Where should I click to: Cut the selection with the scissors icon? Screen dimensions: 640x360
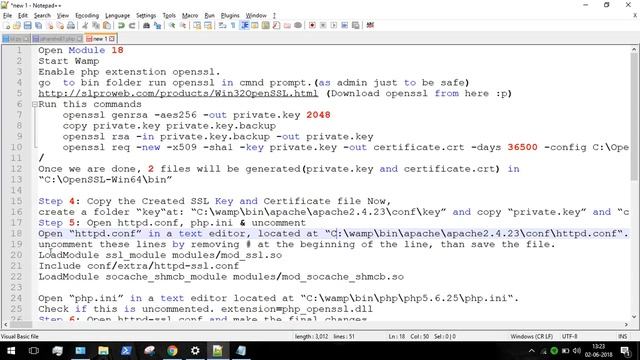coord(85,25)
